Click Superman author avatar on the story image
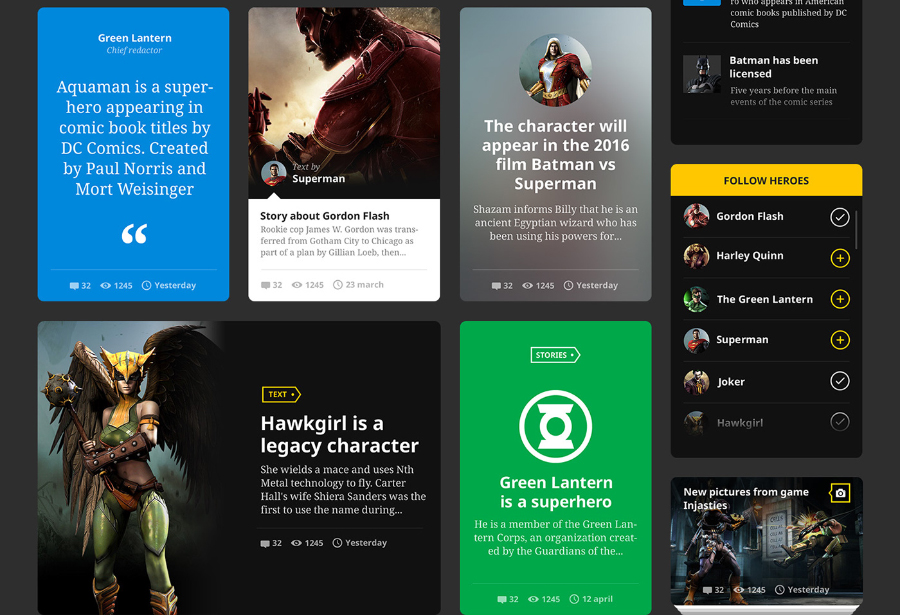This screenshot has height=615, width=900. 274,173
